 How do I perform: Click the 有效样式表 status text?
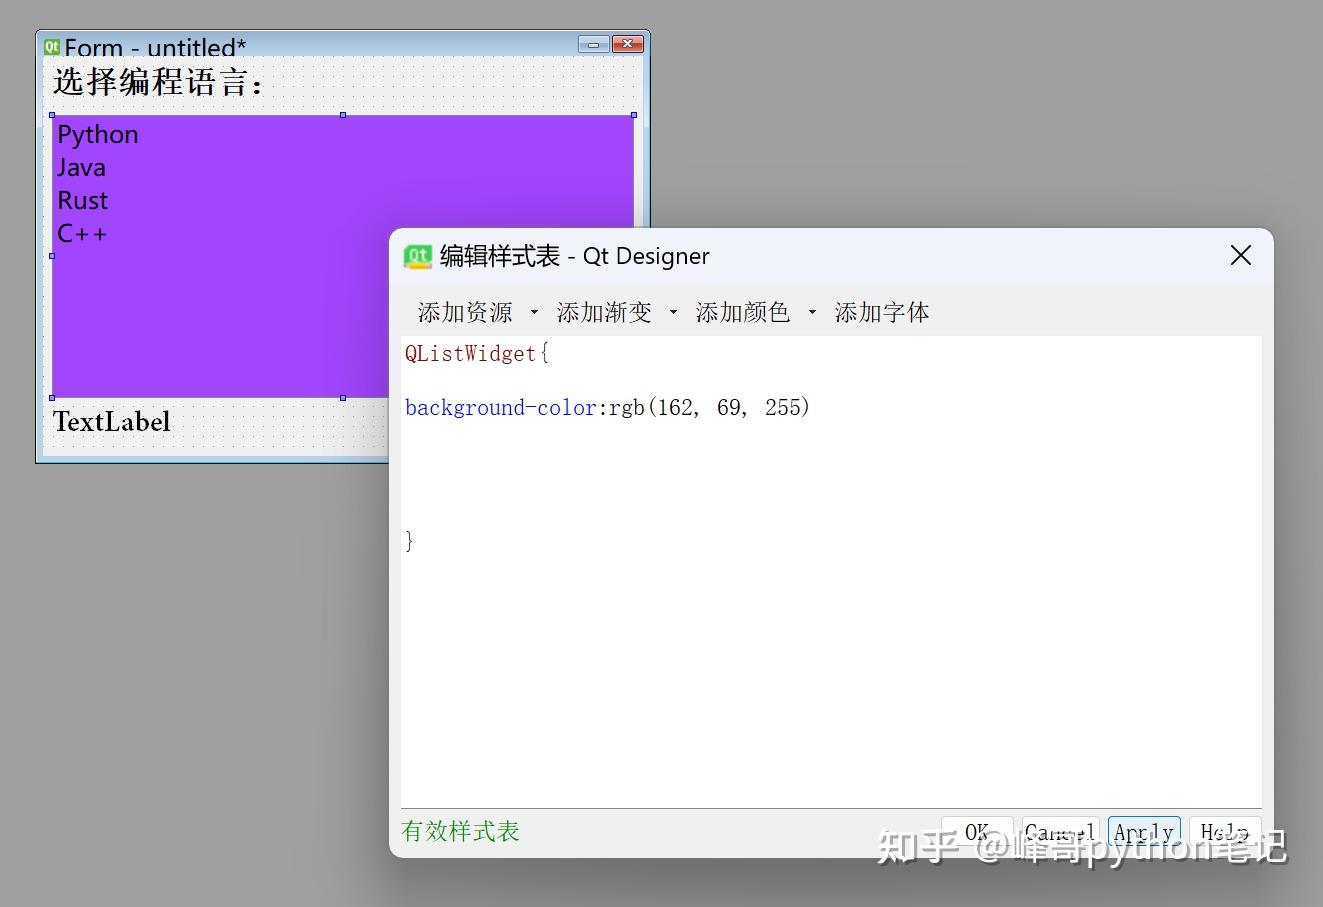(460, 831)
